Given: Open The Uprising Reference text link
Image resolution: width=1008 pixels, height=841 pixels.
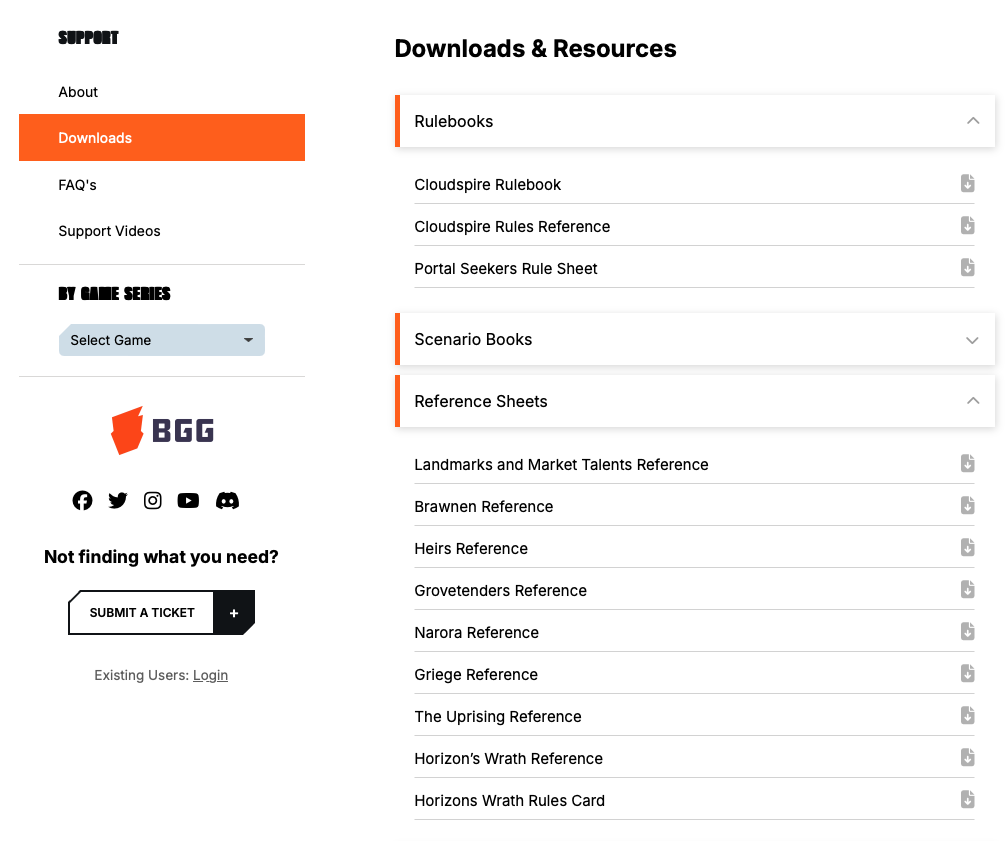Looking at the screenshot, I should point(498,716).
